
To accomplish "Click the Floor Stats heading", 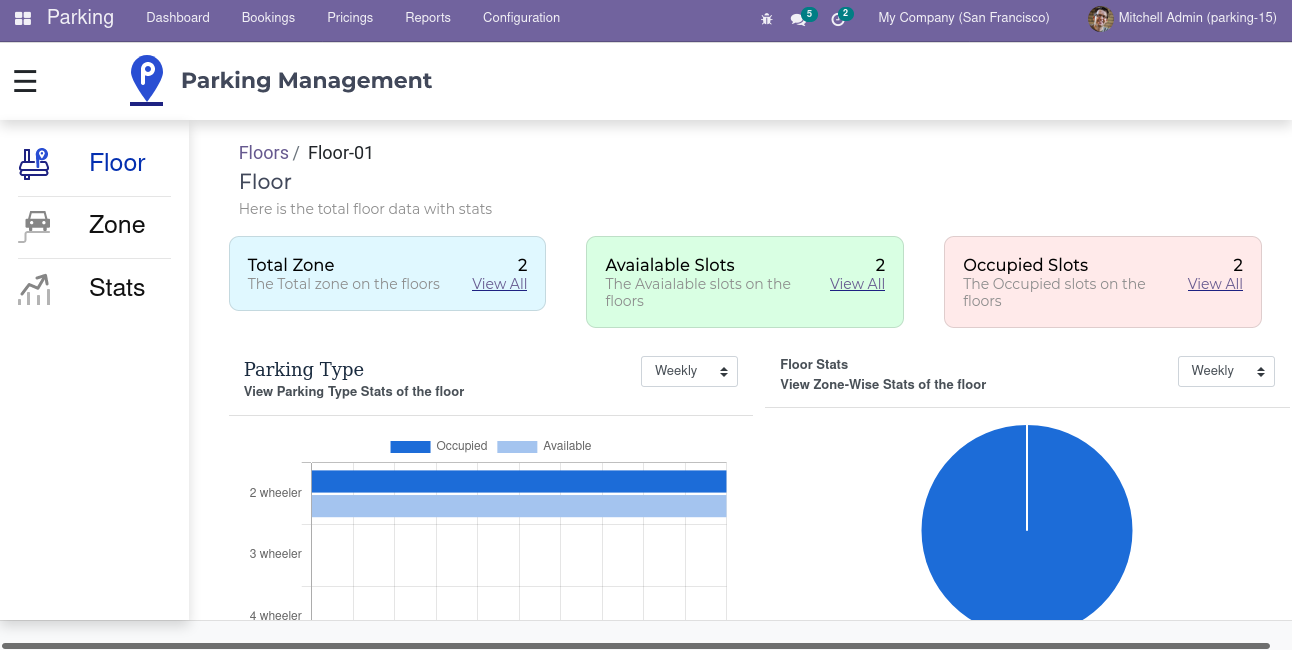I will 814,365.
